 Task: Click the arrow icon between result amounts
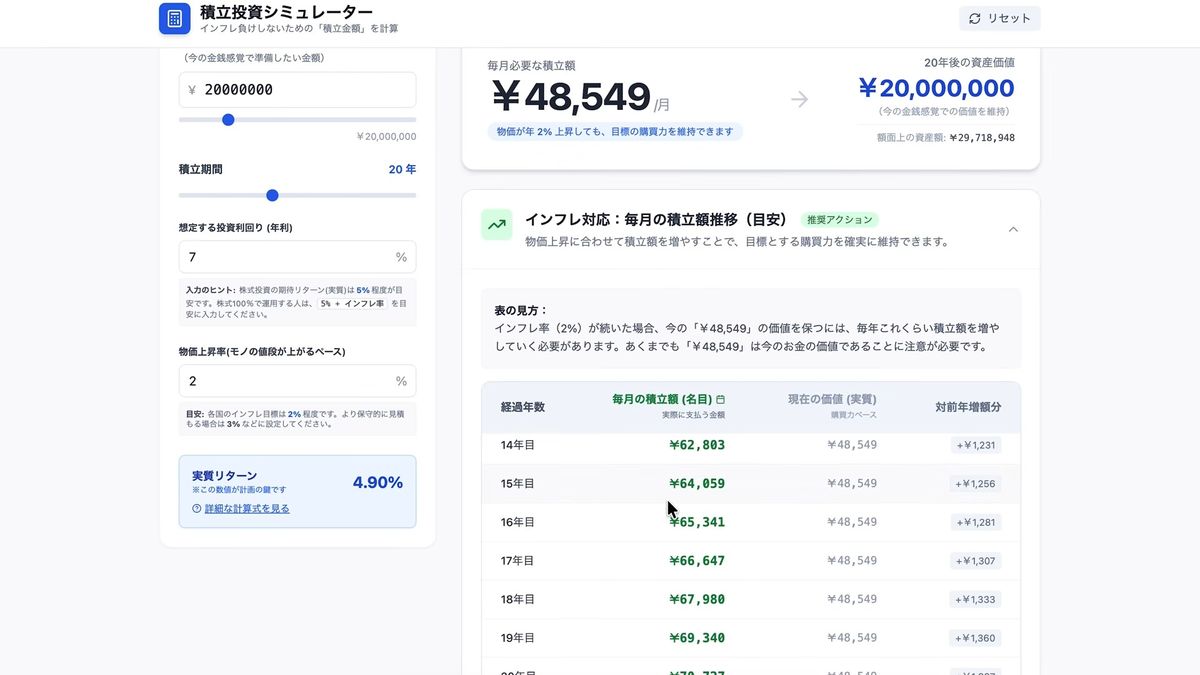799,99
